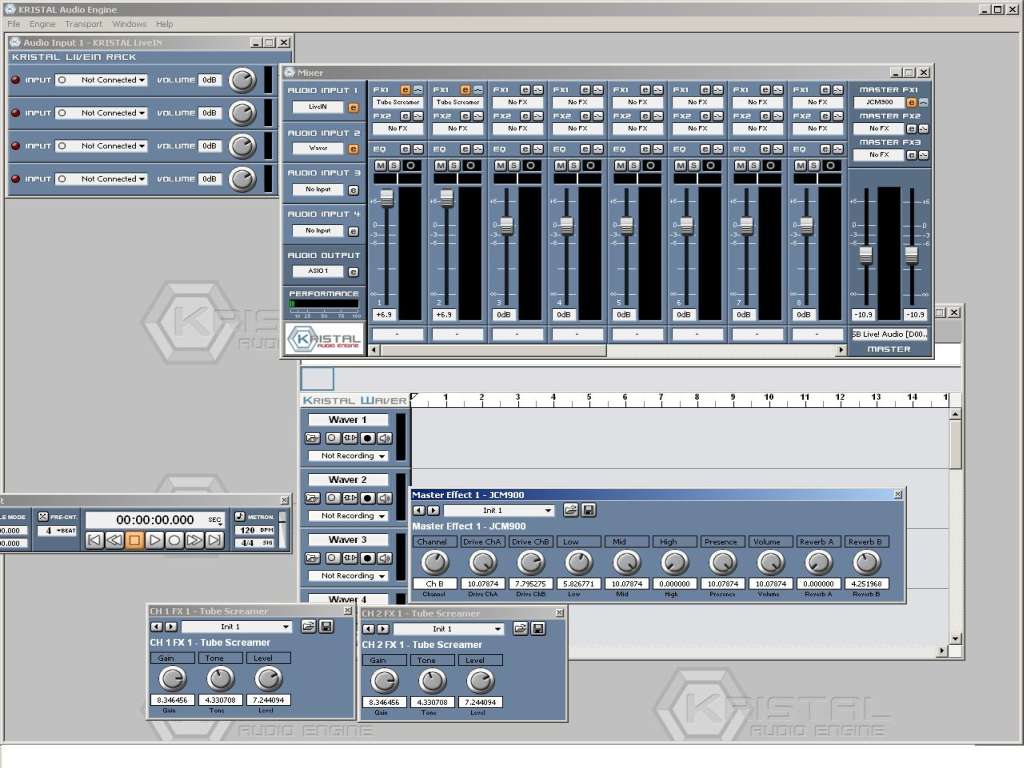
Task: Open editor for Audio Input 3
Action: click(353, 190)
